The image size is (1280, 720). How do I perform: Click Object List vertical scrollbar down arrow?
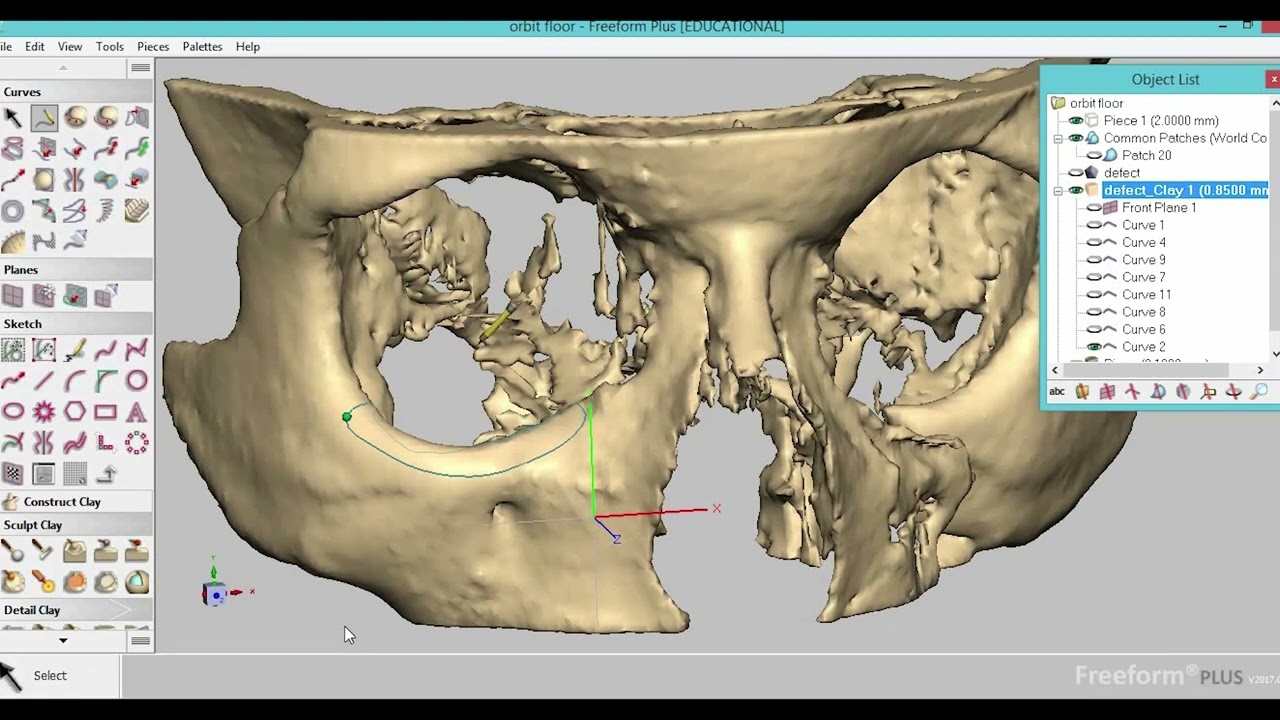click(x=1275, y=354)
